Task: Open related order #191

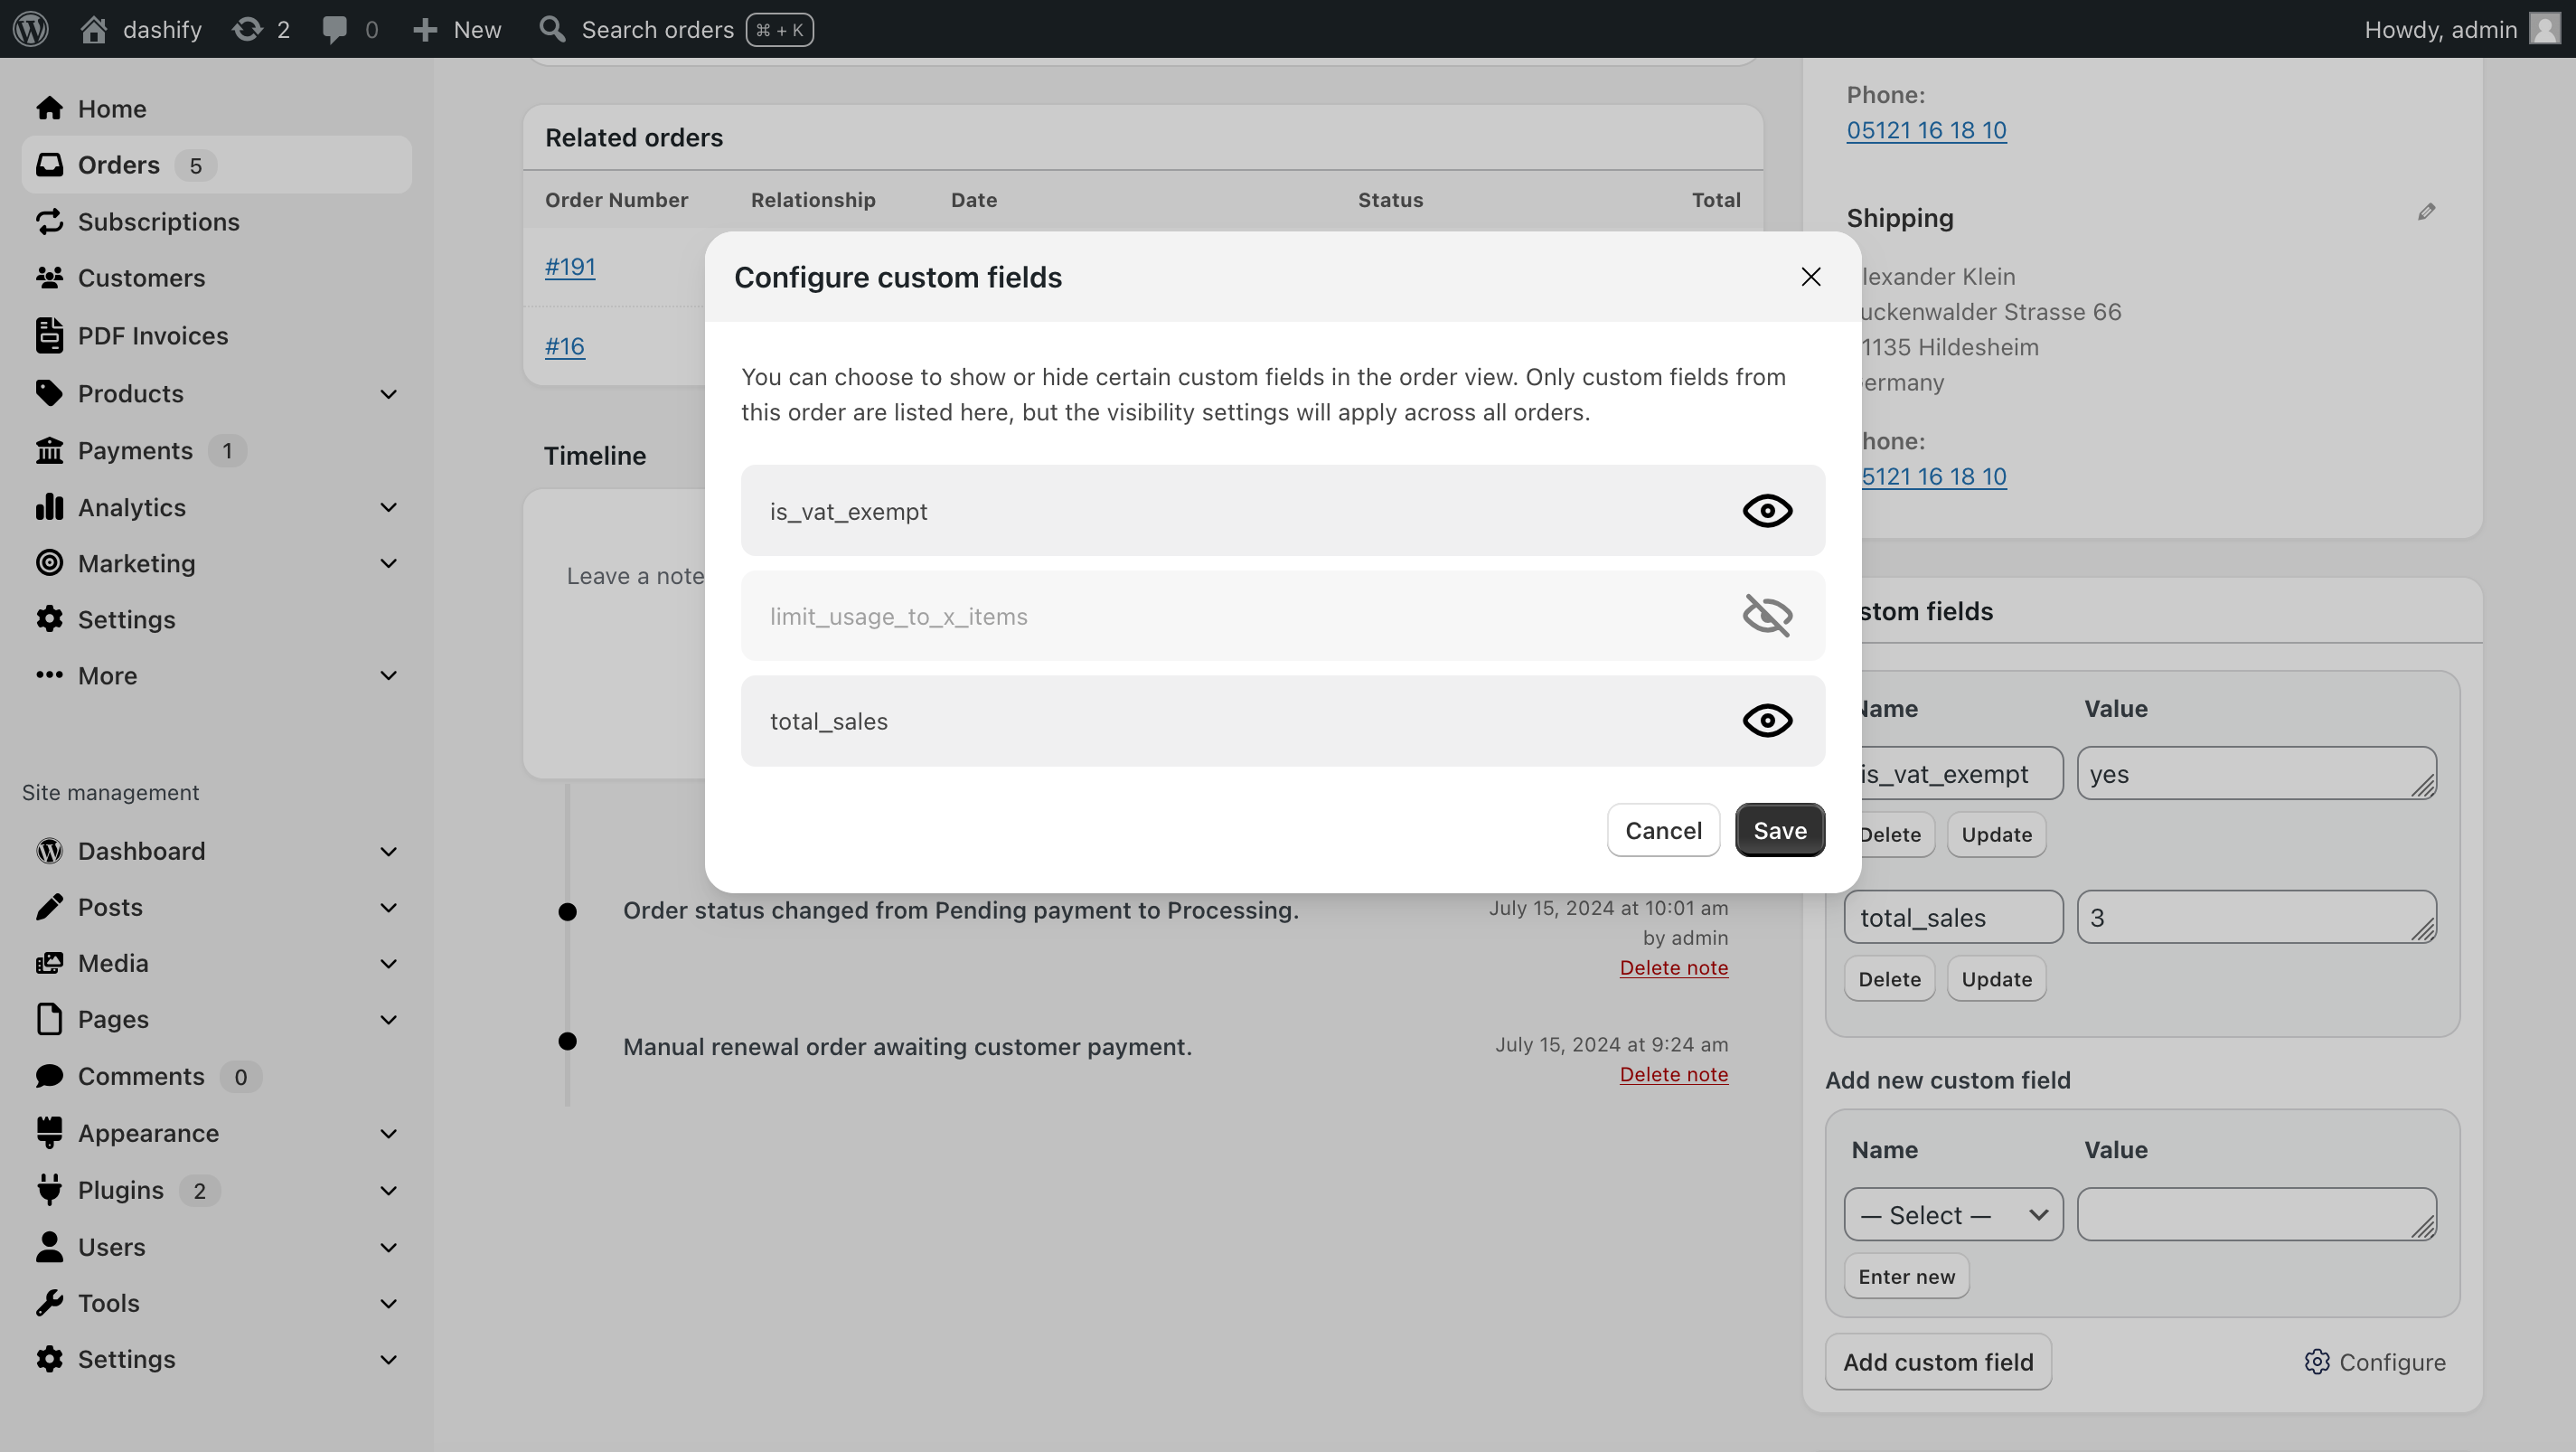Action: click(x=570, y=267)
